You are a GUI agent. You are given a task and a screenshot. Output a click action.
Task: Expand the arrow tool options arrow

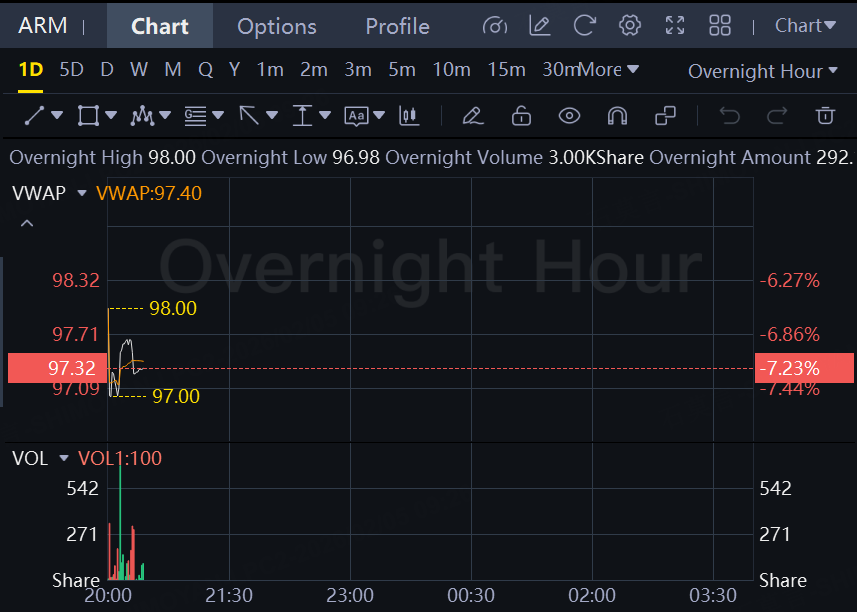pos(272,115)
